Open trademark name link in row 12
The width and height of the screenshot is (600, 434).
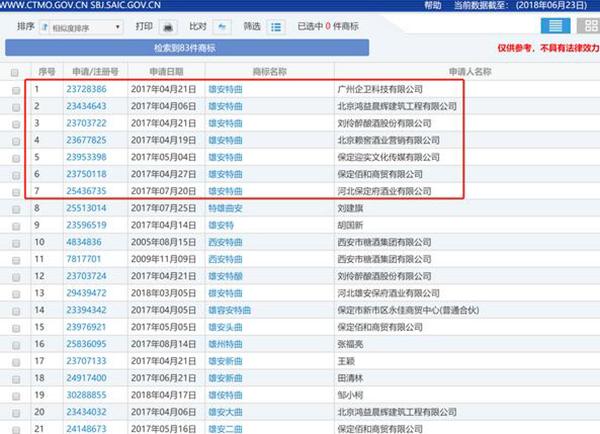pos(225,276)
